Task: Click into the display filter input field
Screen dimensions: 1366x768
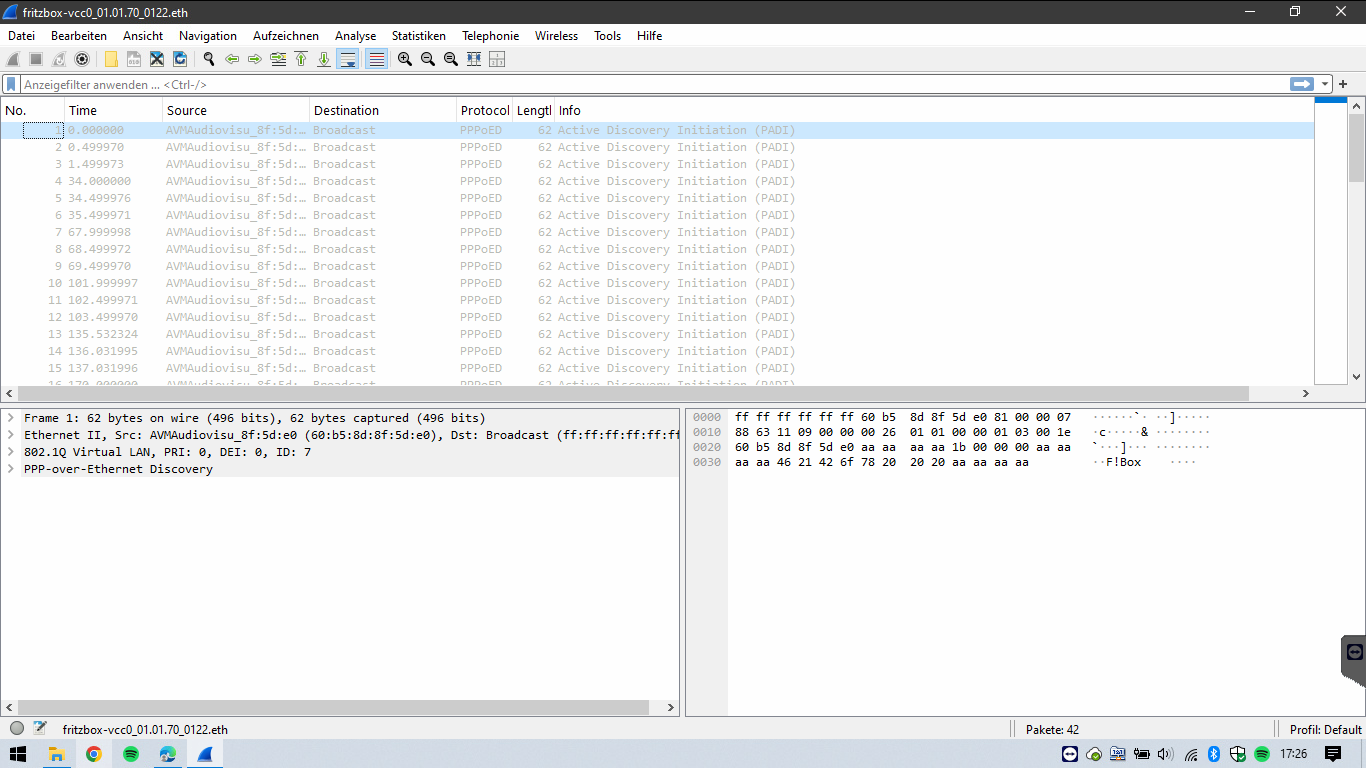Action: pos(654,85)
